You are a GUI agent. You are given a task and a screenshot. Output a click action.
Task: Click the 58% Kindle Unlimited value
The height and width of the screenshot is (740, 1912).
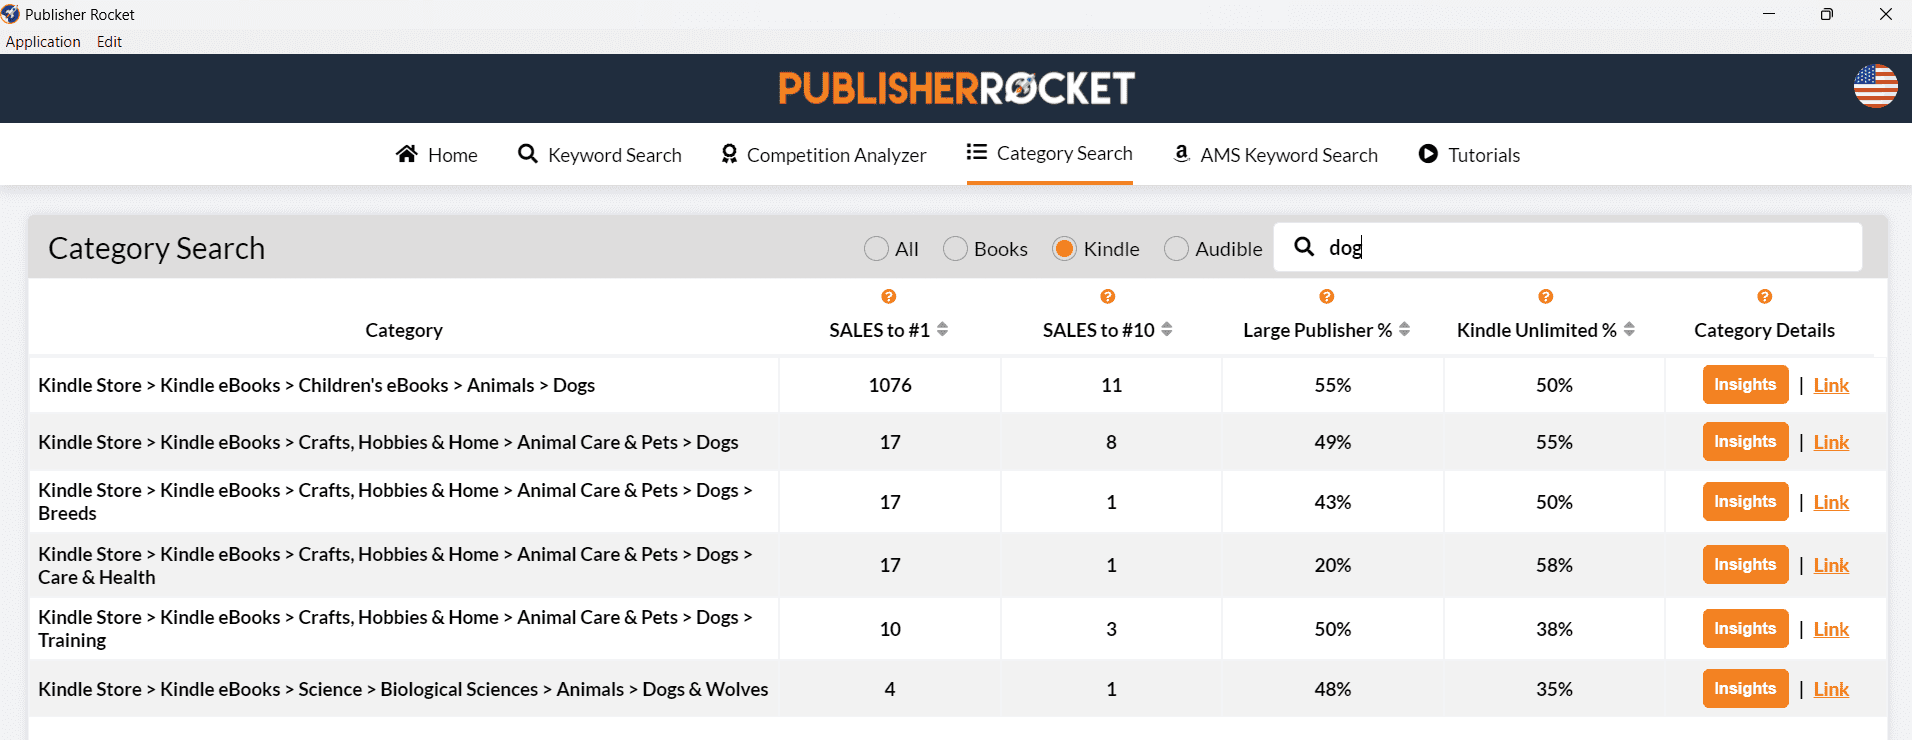tap(1554, 565)
